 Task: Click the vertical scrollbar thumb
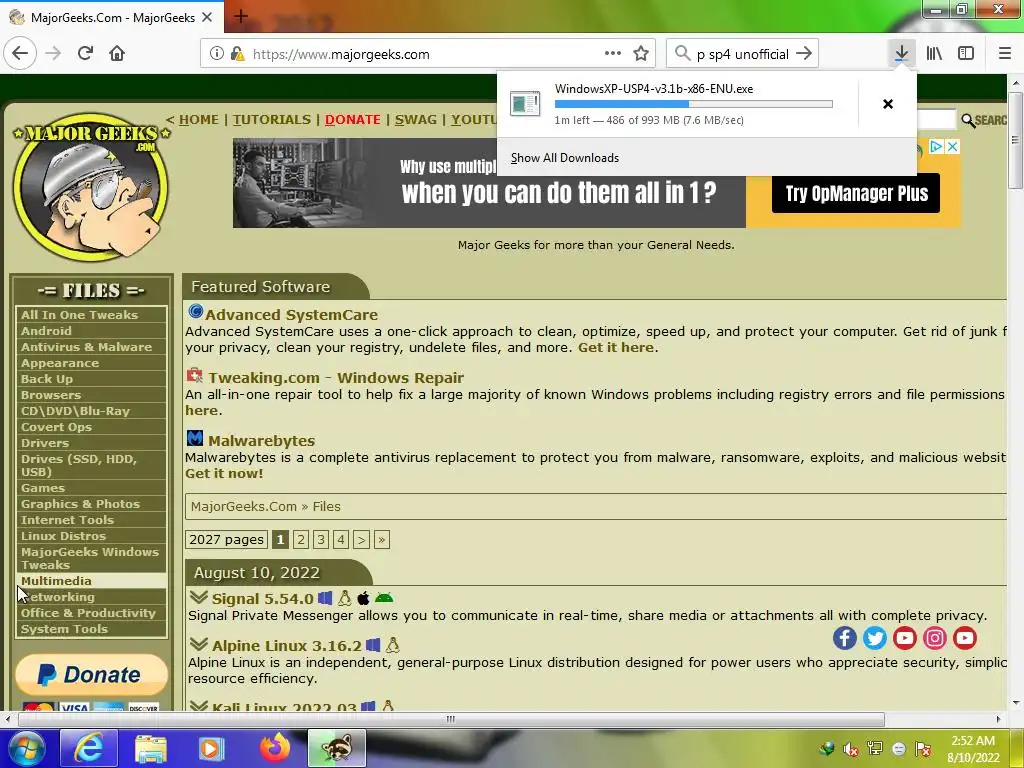click(x=1014, y=140)
